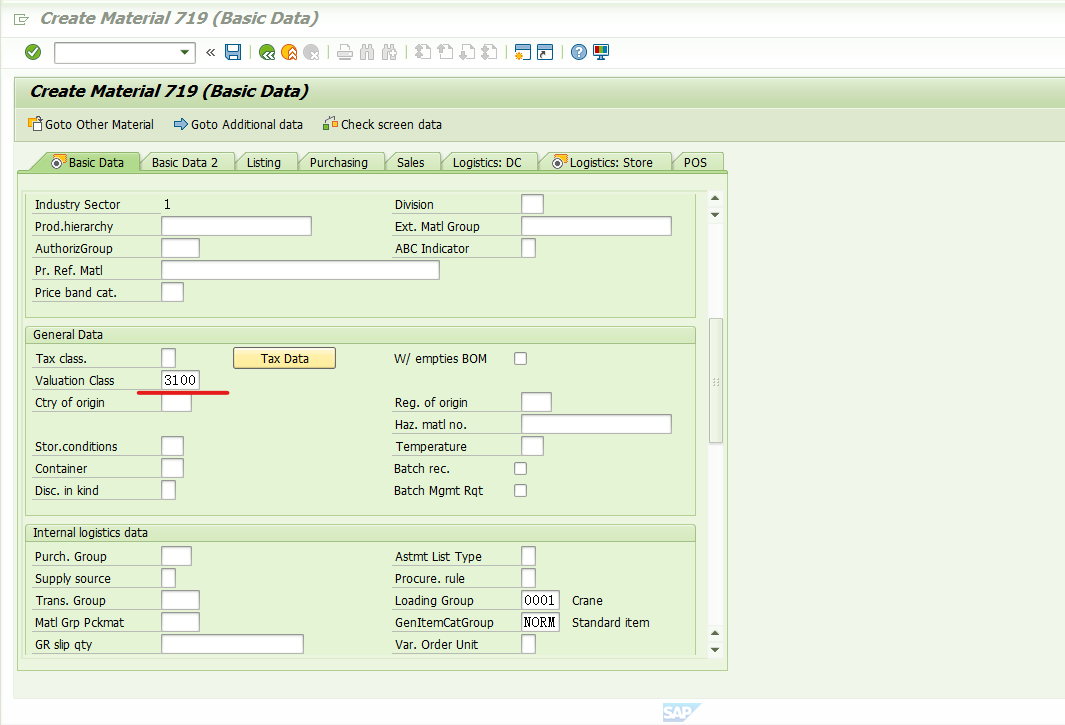
Task: Open the Print function icon
Action: [x=344, y=52]
